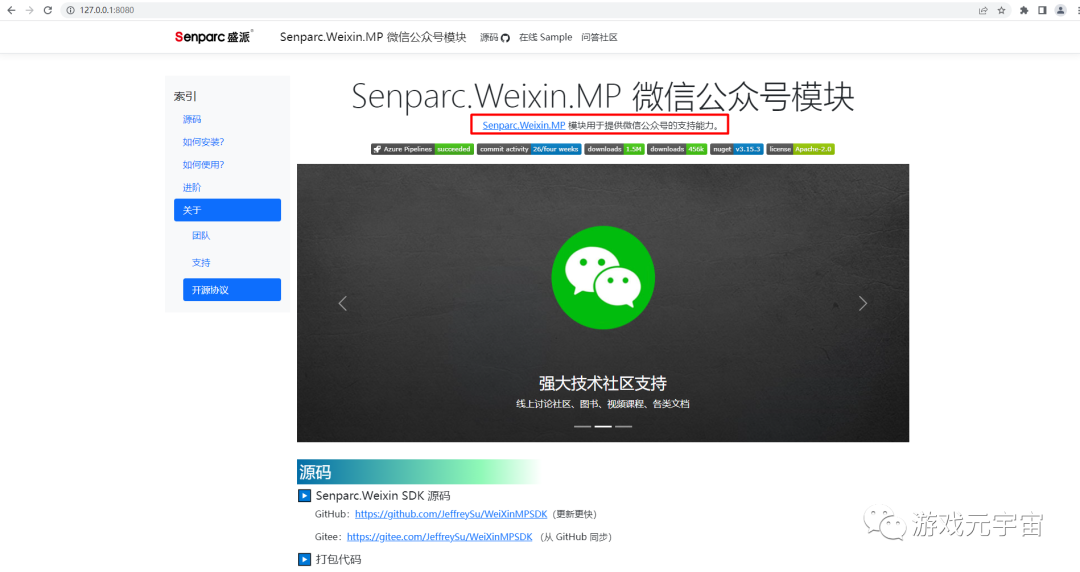Screen dimensions: 1080x572
Task: Click the downloads 1.5M badge
Action: point(614,149)
